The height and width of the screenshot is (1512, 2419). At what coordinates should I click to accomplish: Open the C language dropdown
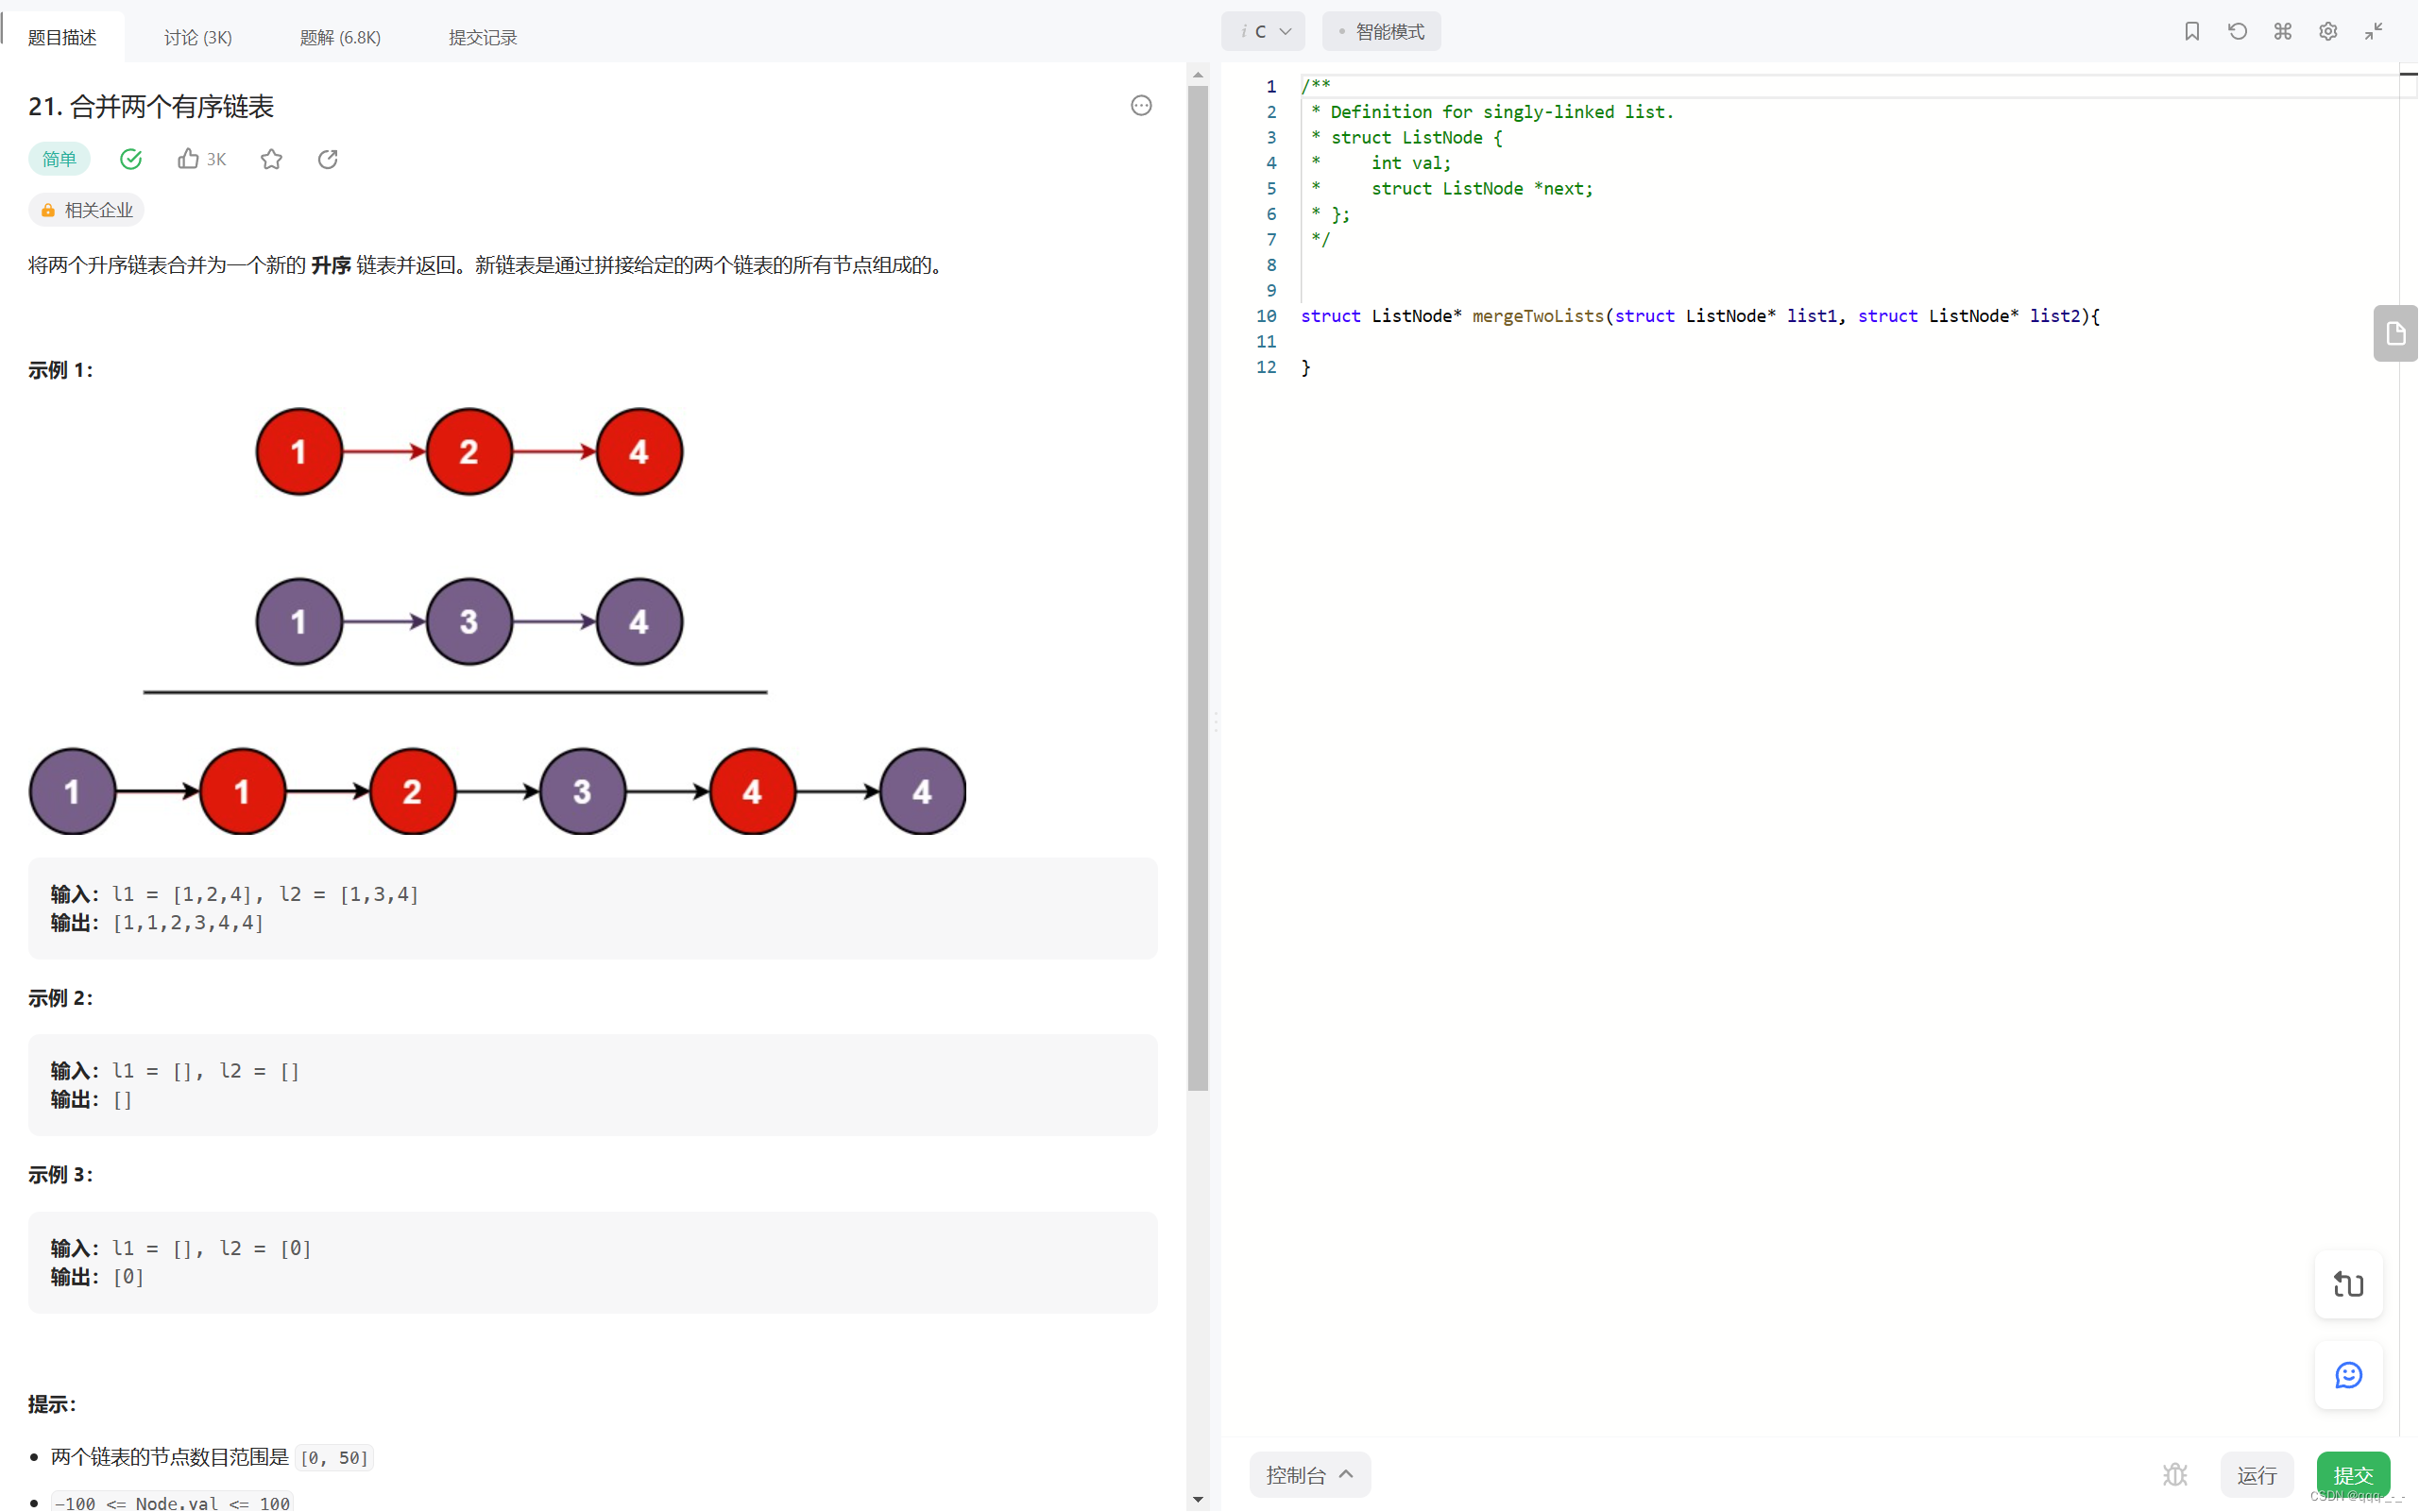point(1264,32)
